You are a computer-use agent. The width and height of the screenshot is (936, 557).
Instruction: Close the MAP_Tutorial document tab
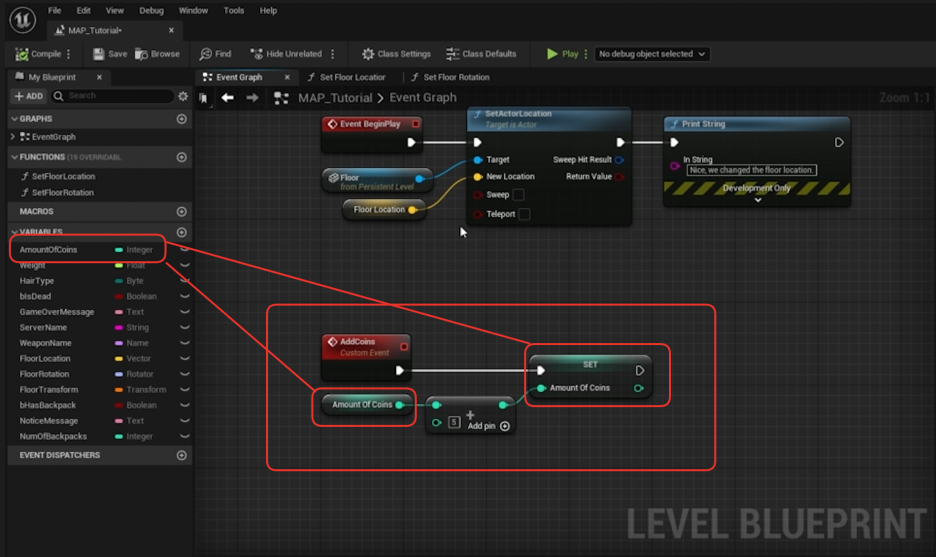pos(171,30)
